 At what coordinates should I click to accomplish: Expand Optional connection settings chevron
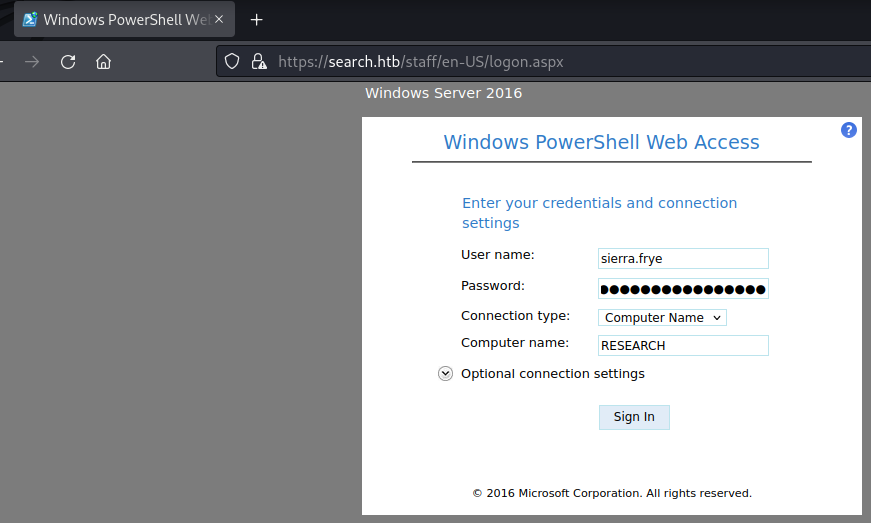pos(445,374)
